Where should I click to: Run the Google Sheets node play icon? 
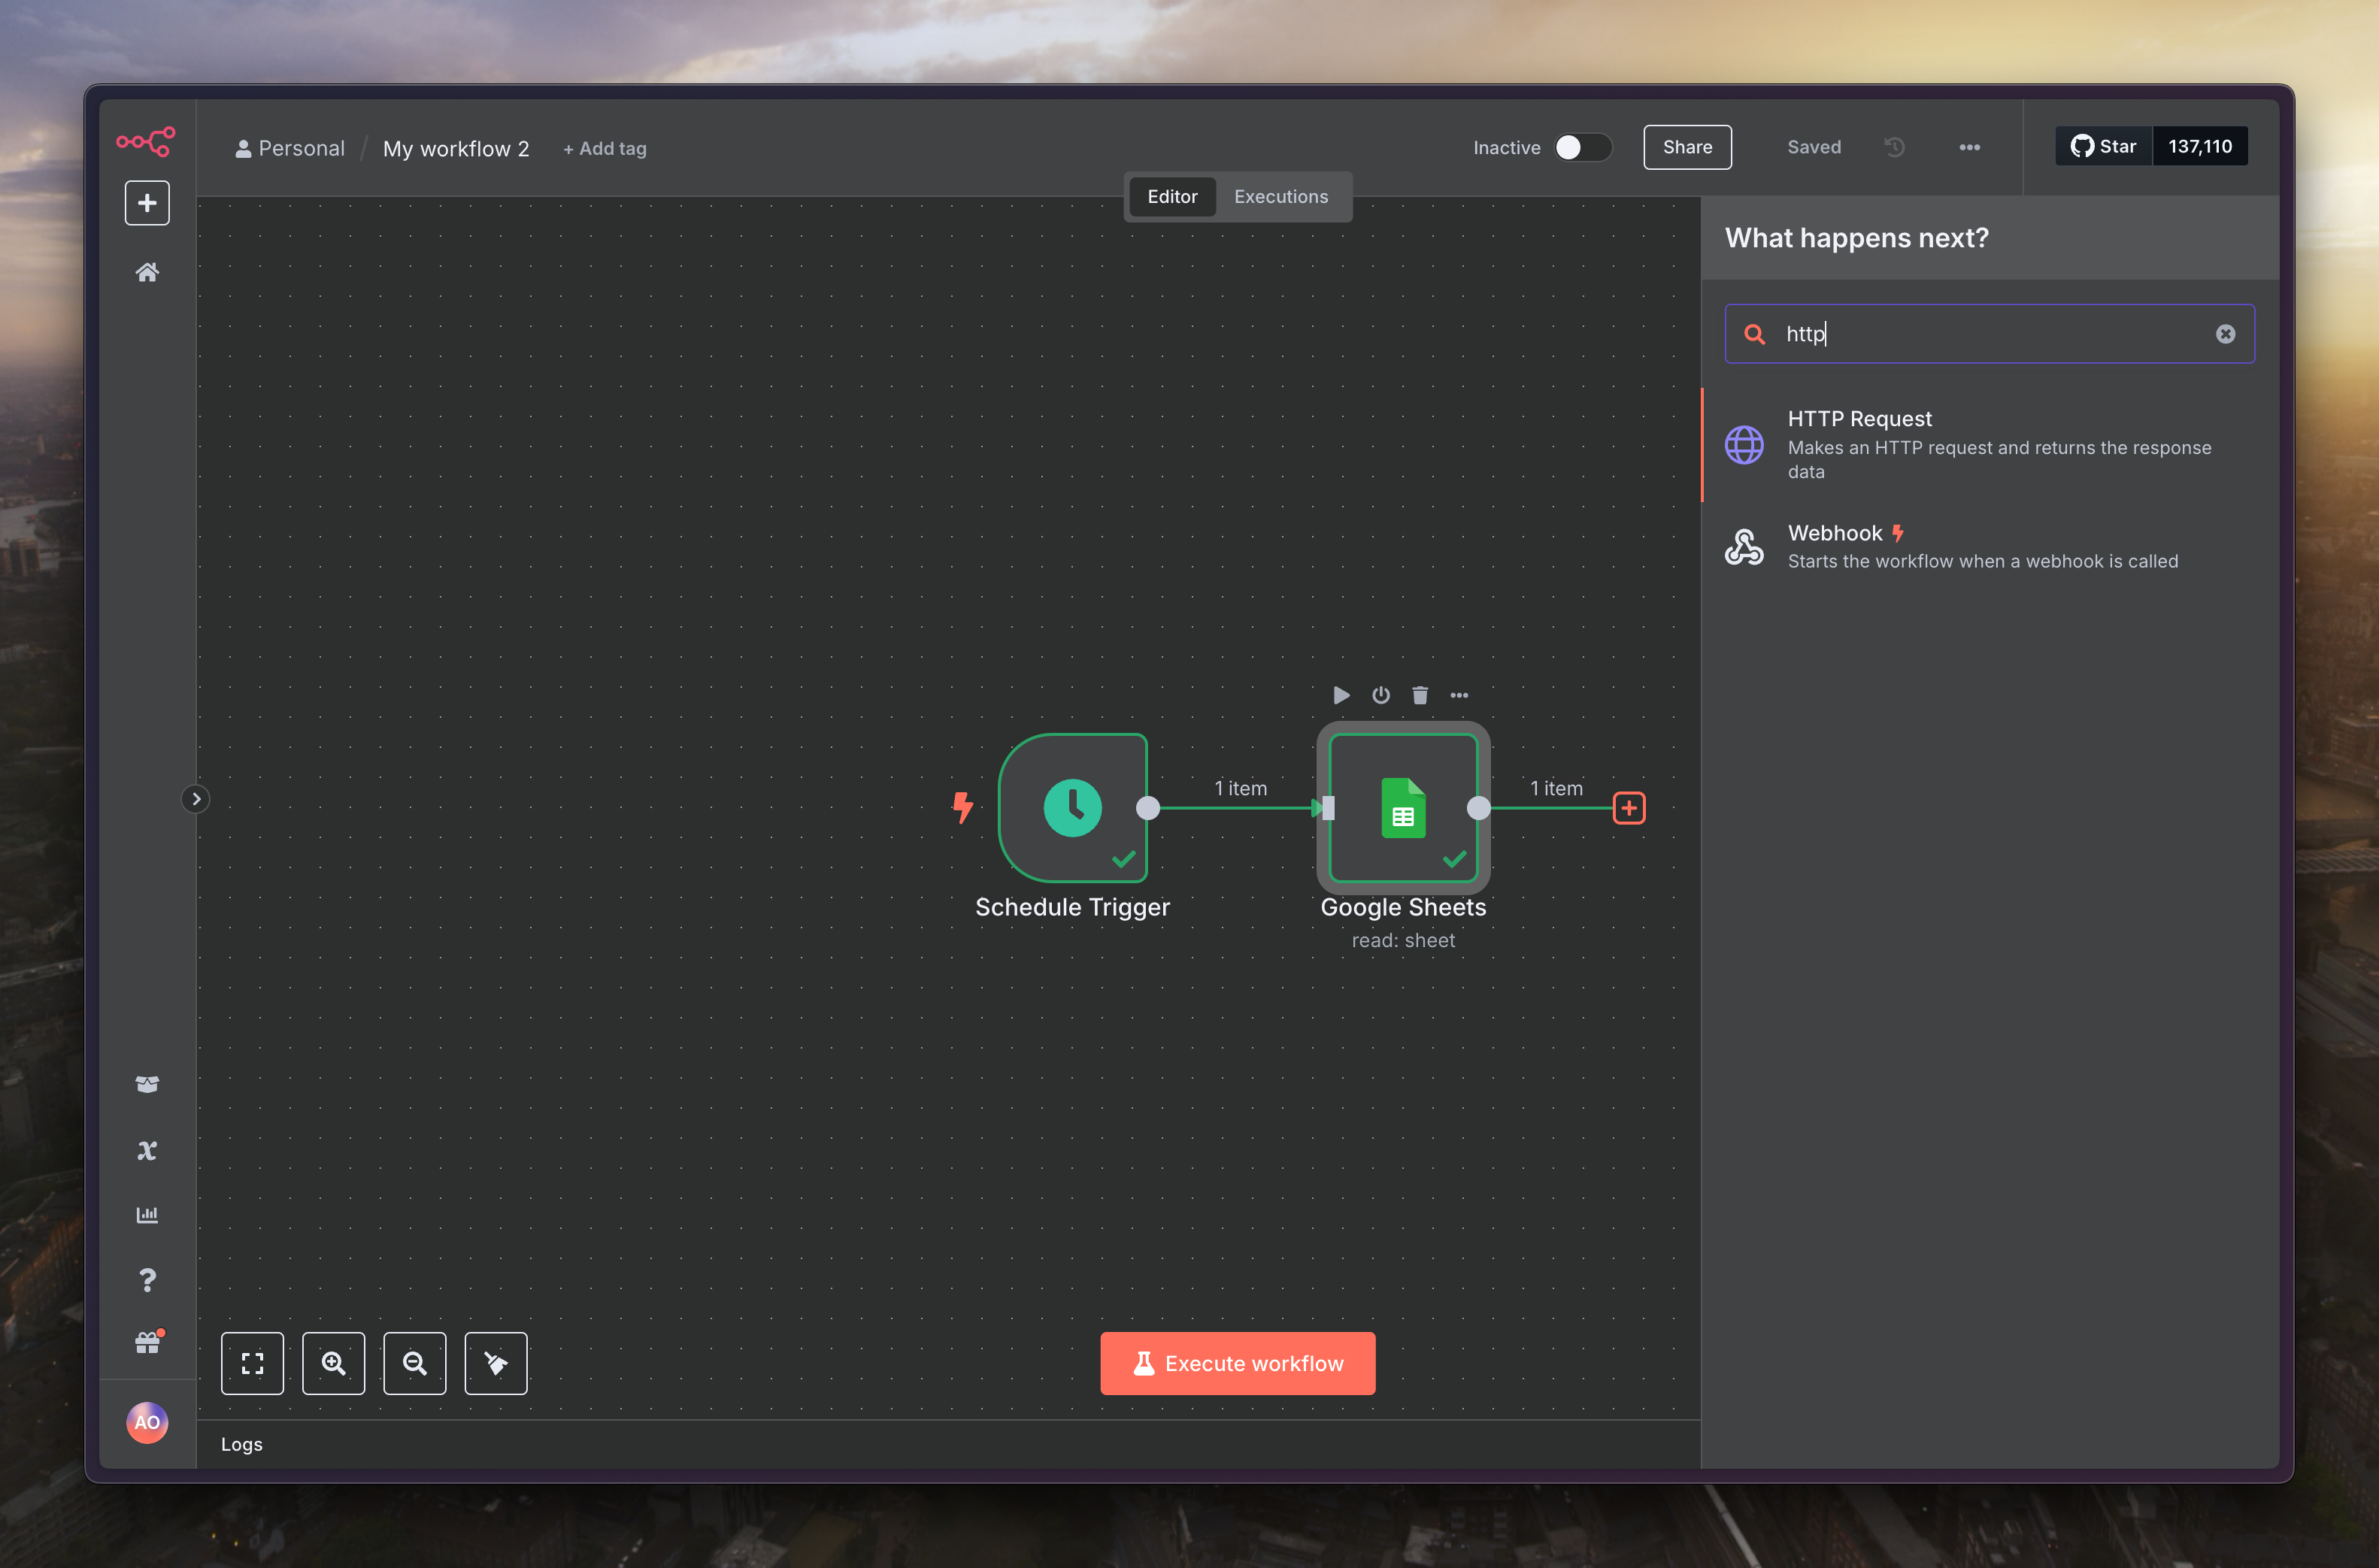coord(1341,695)
